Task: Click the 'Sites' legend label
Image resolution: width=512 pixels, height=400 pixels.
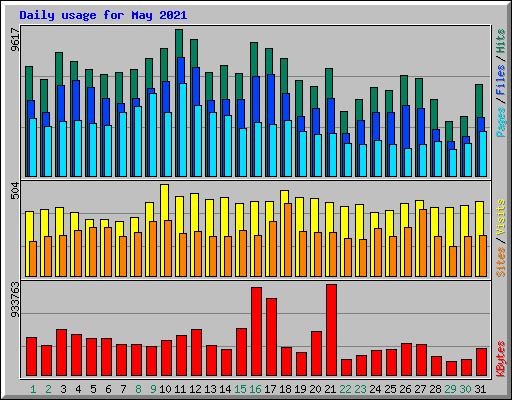Action: pyautogui.click(x=500, y=262)
